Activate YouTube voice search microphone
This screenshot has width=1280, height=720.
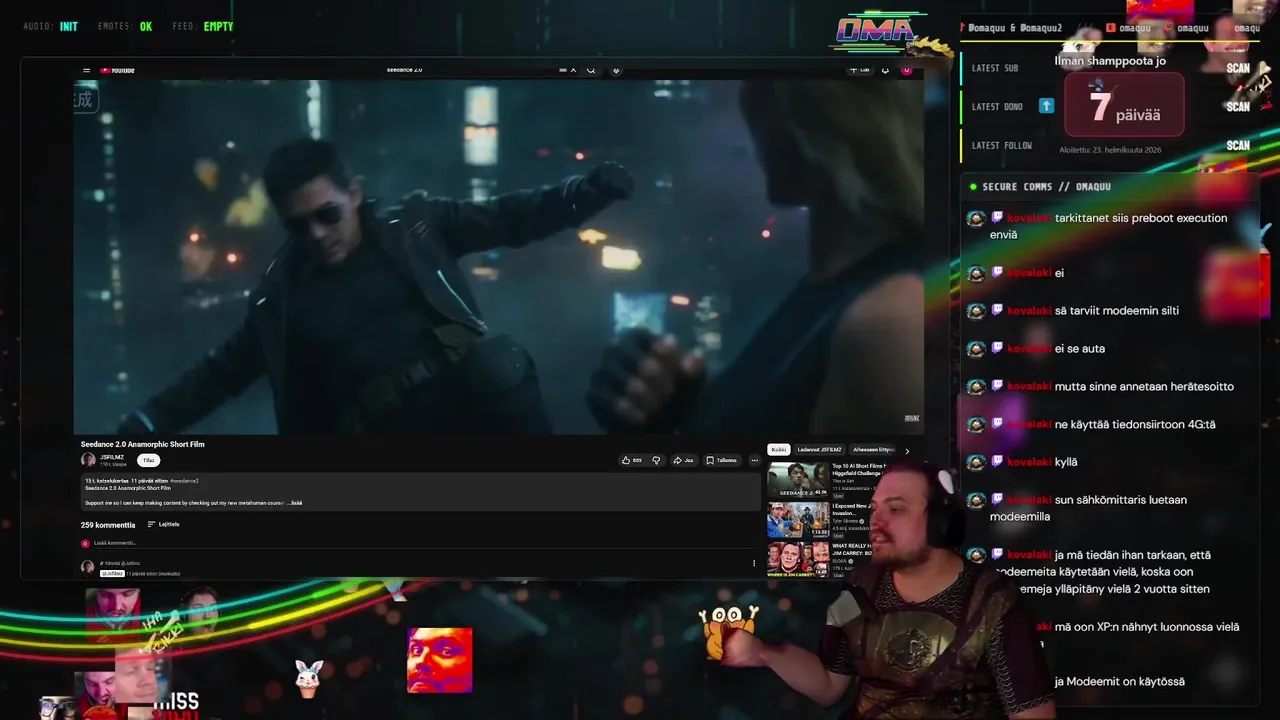pyautogui.click(x=616, y=70)
